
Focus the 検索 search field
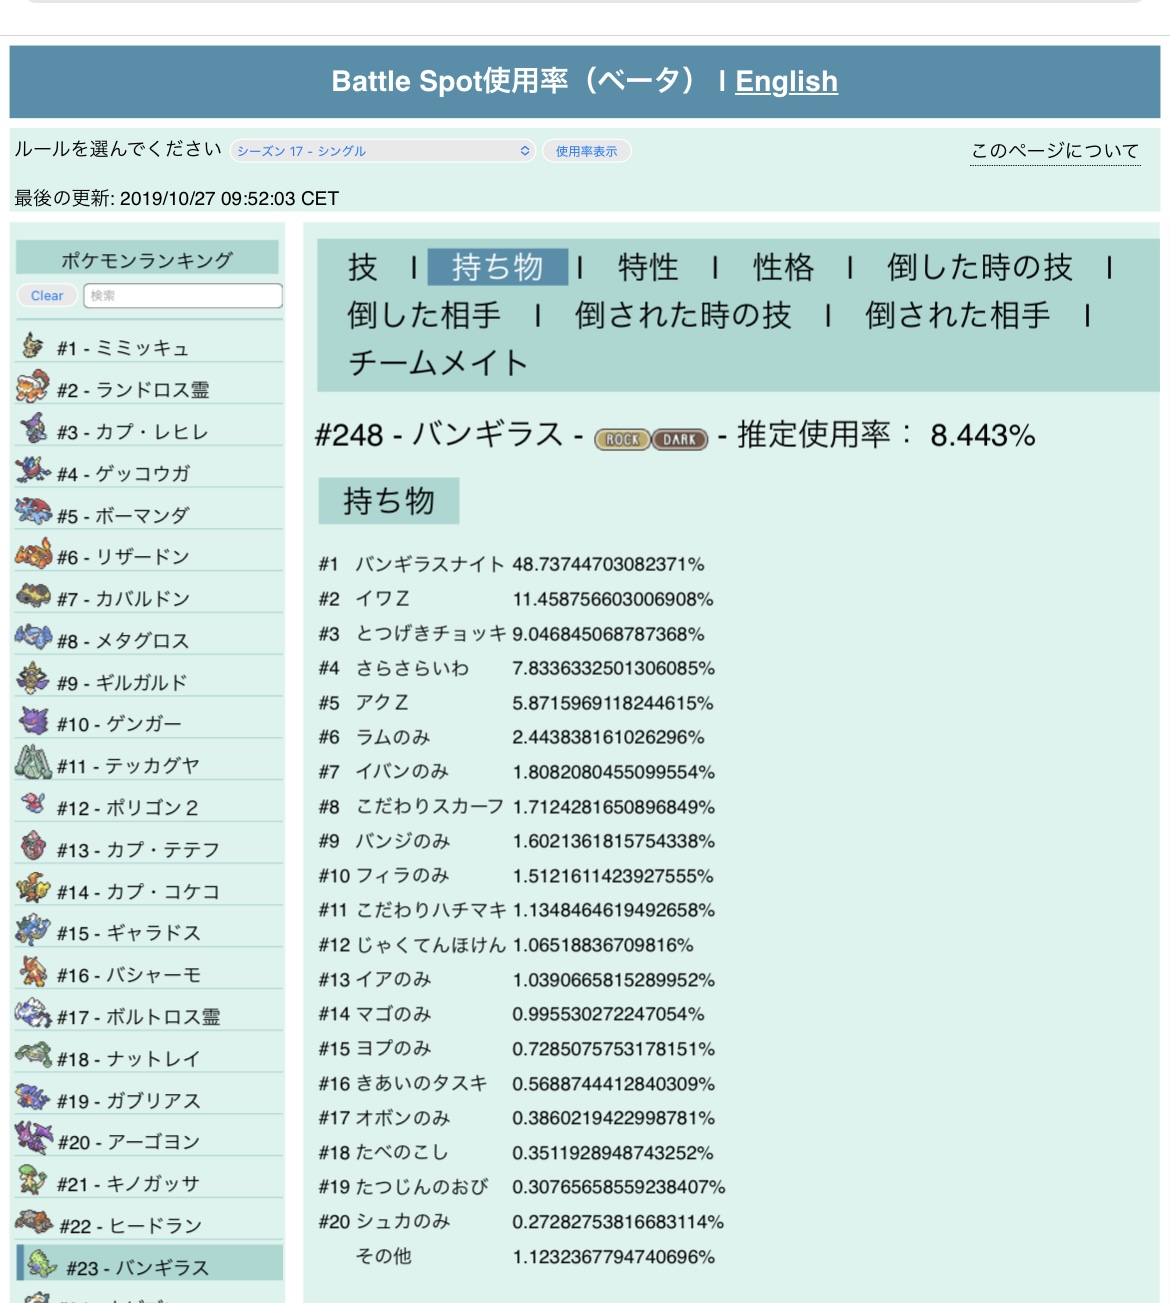(183, 296)
